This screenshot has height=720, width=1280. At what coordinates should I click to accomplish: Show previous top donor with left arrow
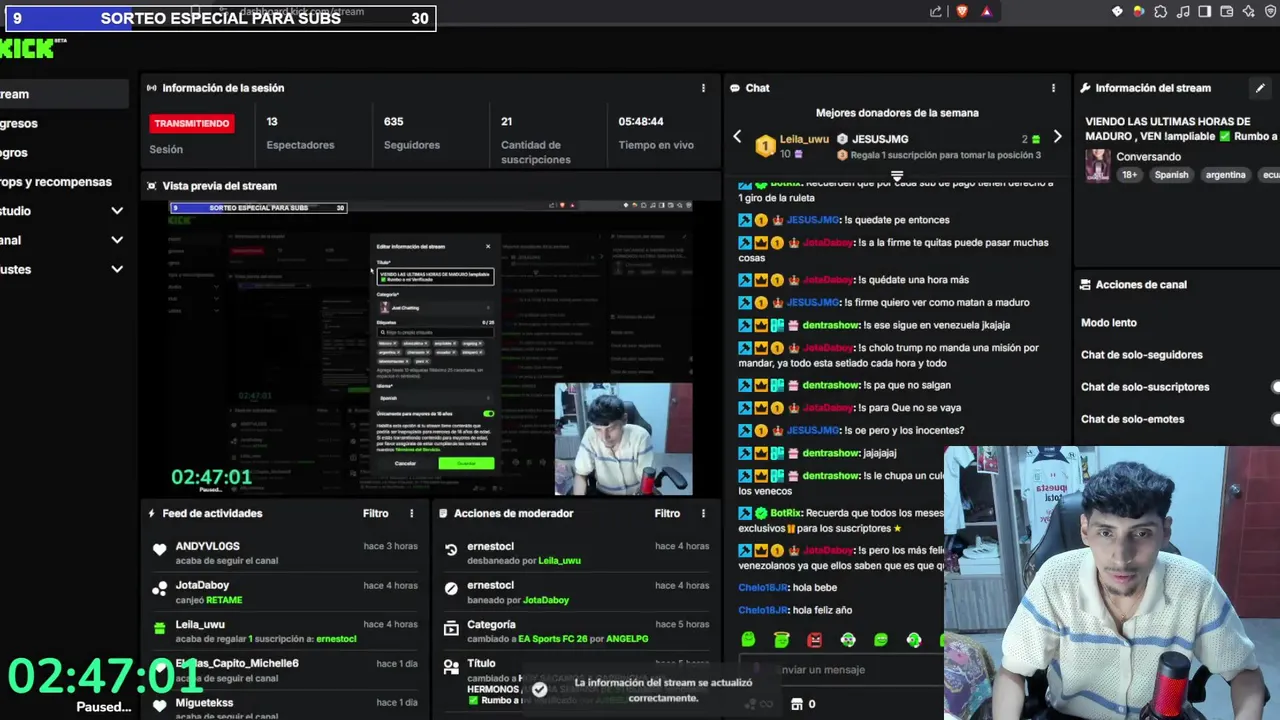click(737, 137)
